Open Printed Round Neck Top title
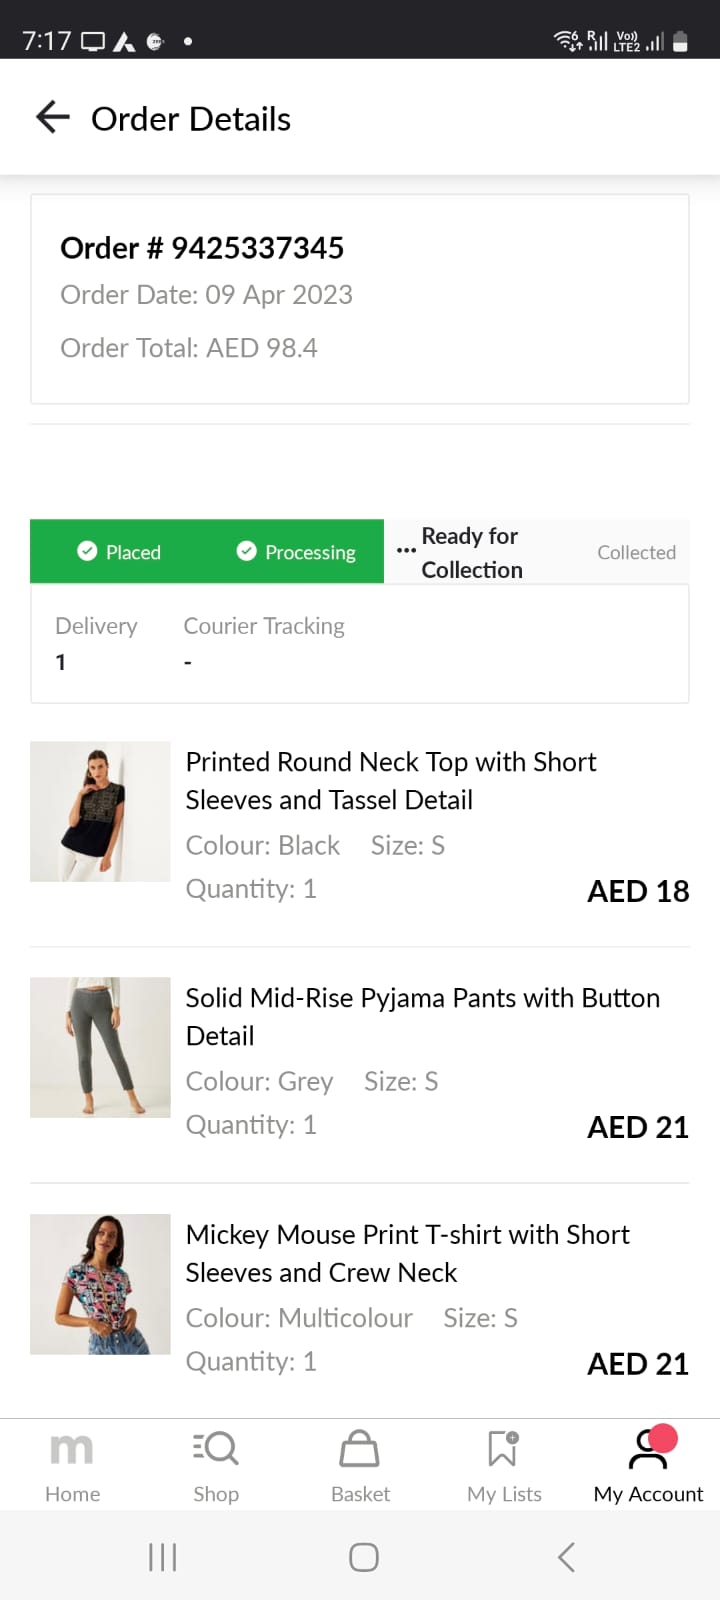Image resolution: width=720 pixels, height=1600 pixels. coord(390,780)
